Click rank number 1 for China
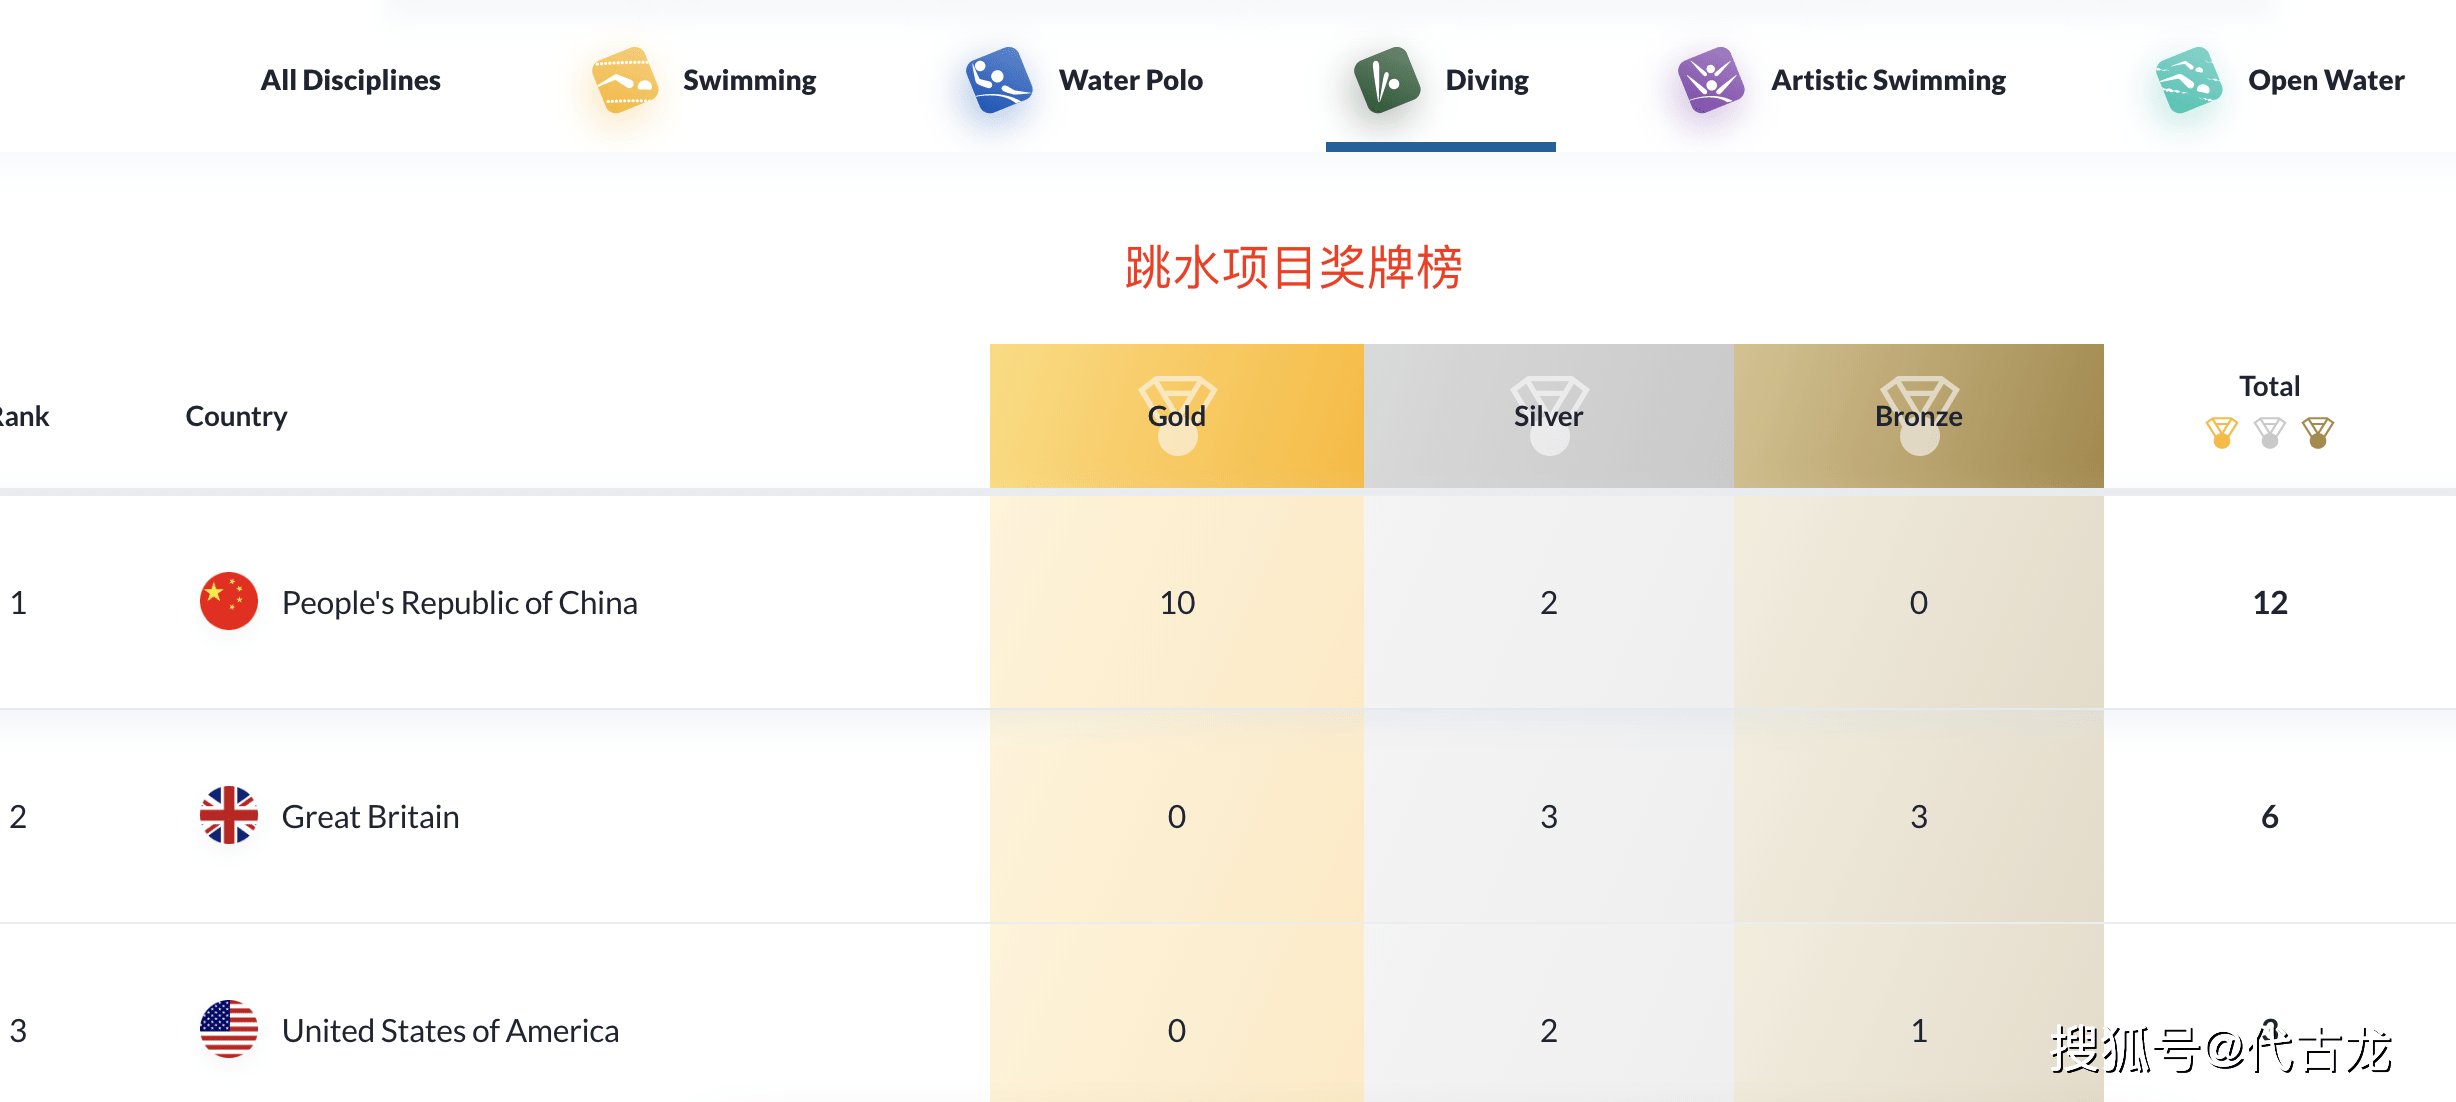 pyautogui.click(x=18, y=603)
